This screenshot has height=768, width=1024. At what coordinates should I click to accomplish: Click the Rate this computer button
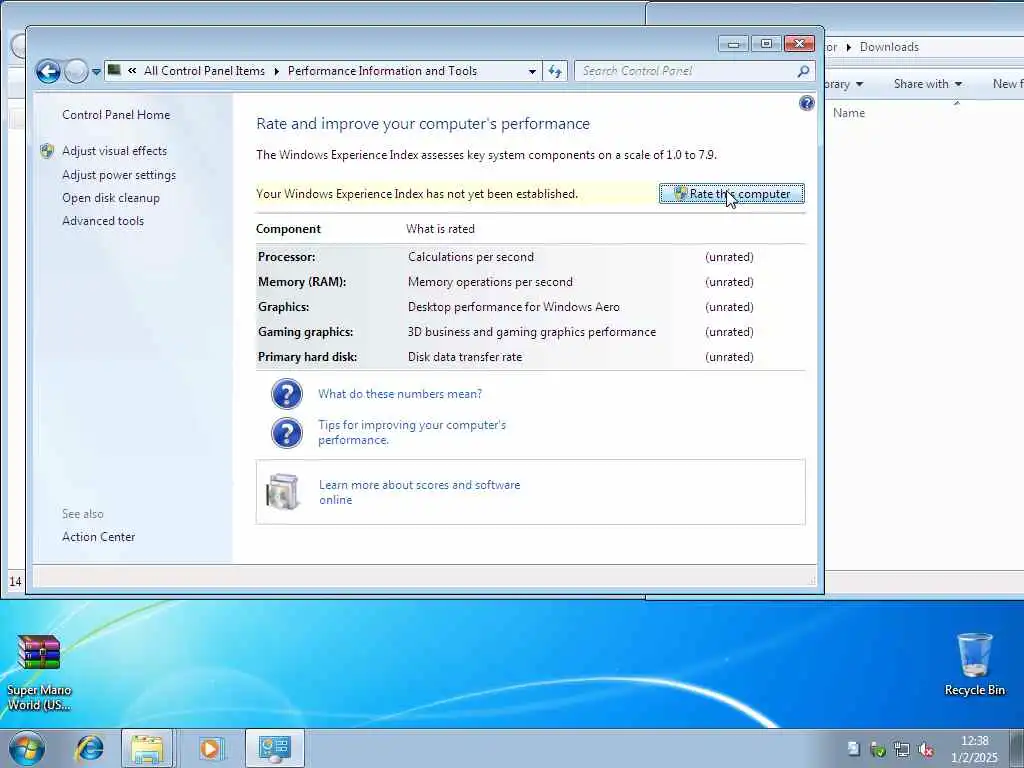(x=731, y=194)
